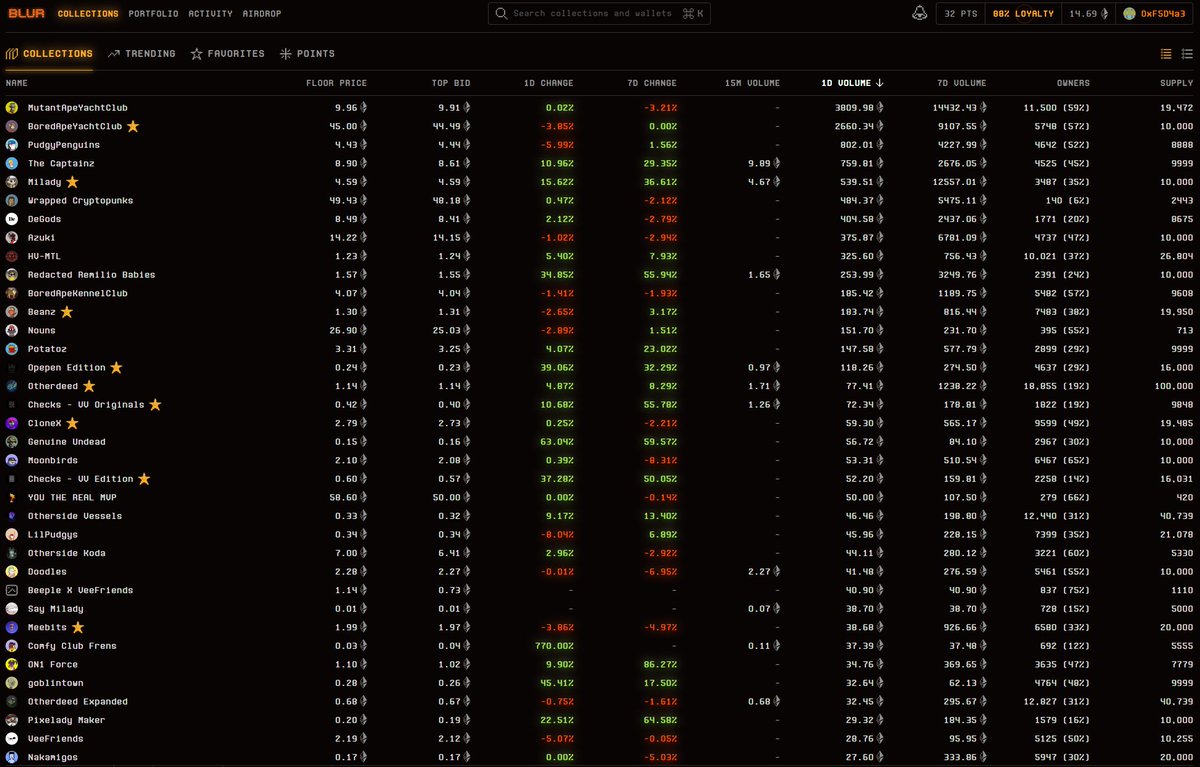Click COLLECTIONS in the top navigation bar
The width and height of the screenshot is (1200, 767).
(x=88, y=14)
